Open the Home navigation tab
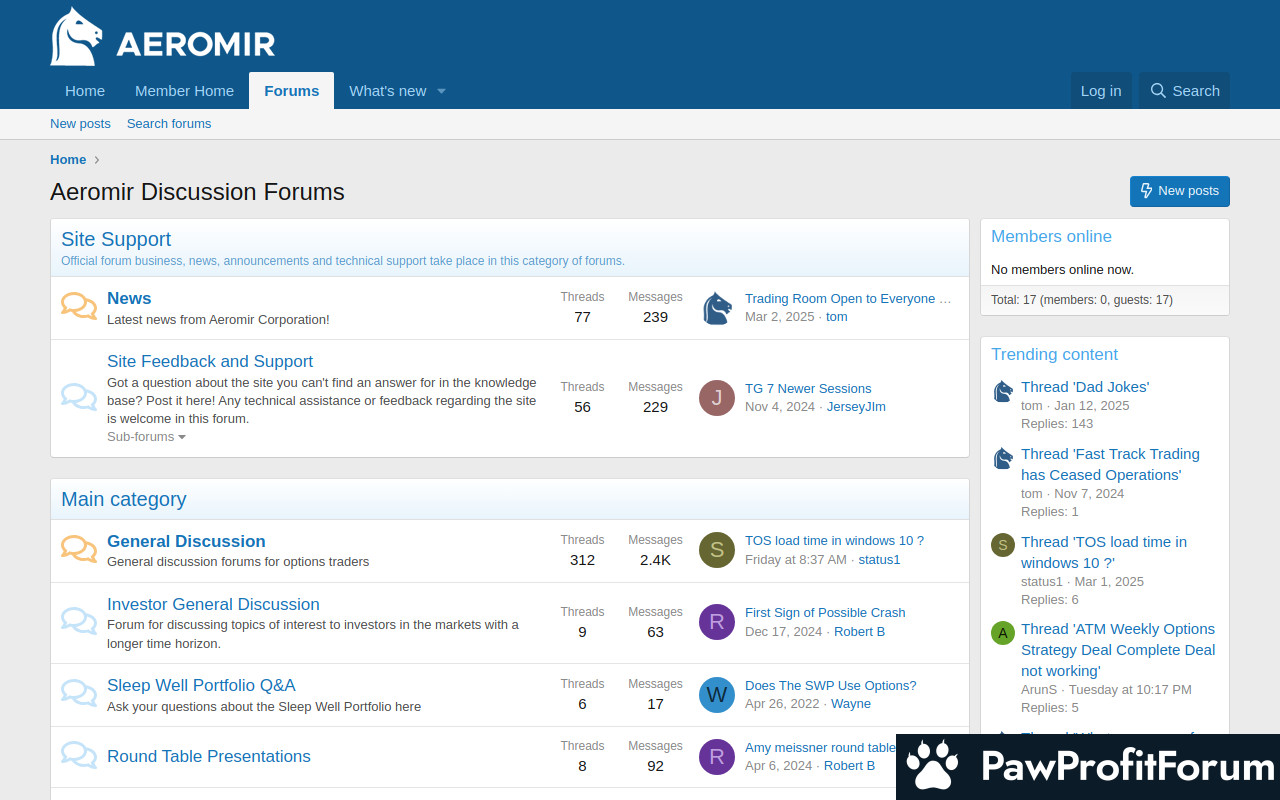 tap(85, 91)
